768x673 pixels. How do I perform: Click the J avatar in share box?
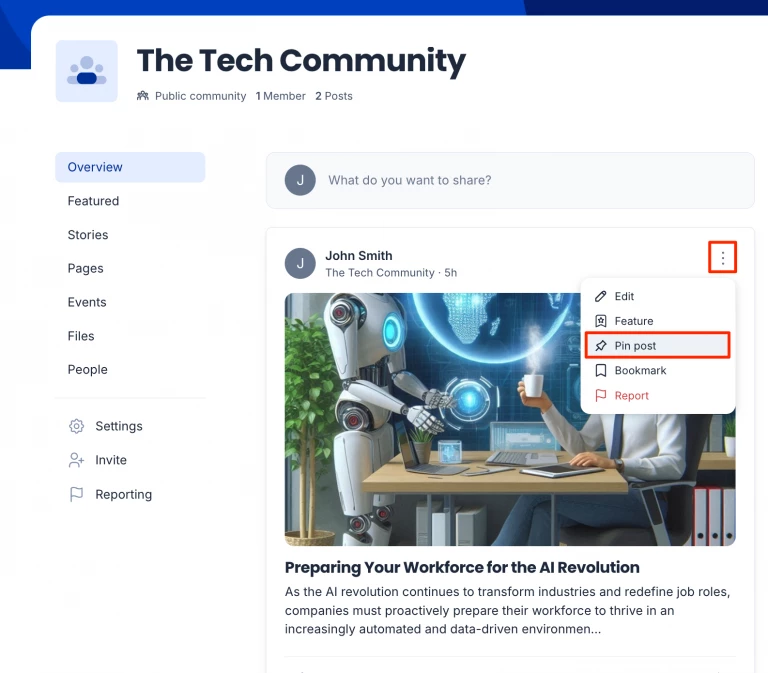(300, 180)
